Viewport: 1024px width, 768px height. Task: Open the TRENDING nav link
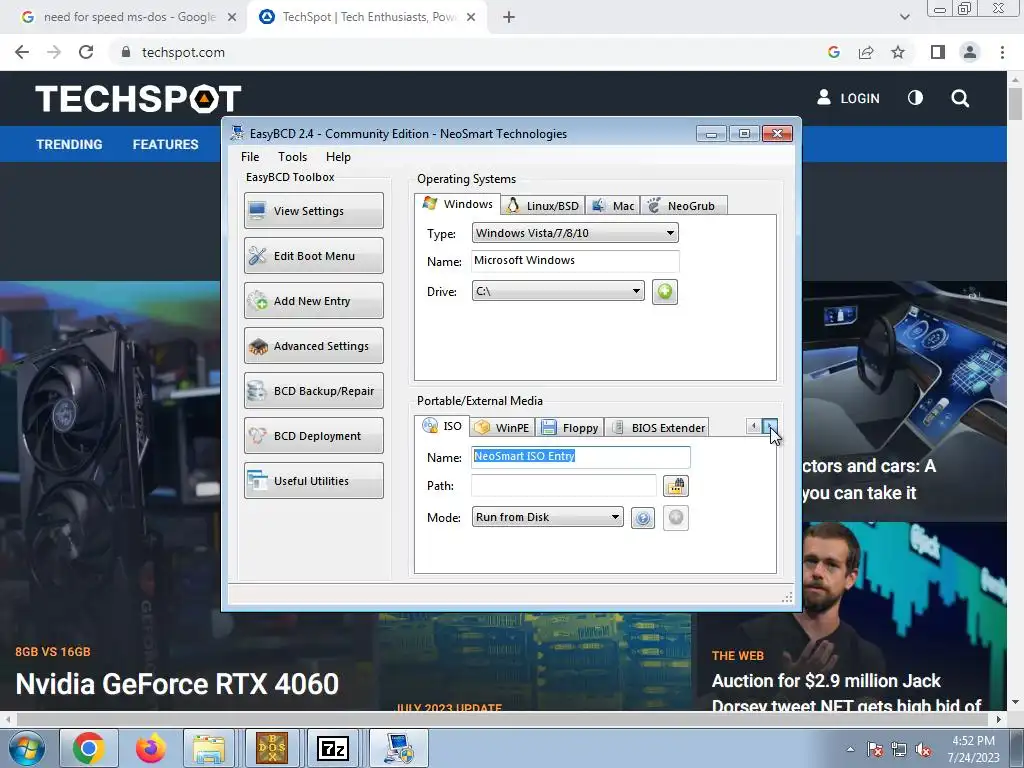coord(69,144)
